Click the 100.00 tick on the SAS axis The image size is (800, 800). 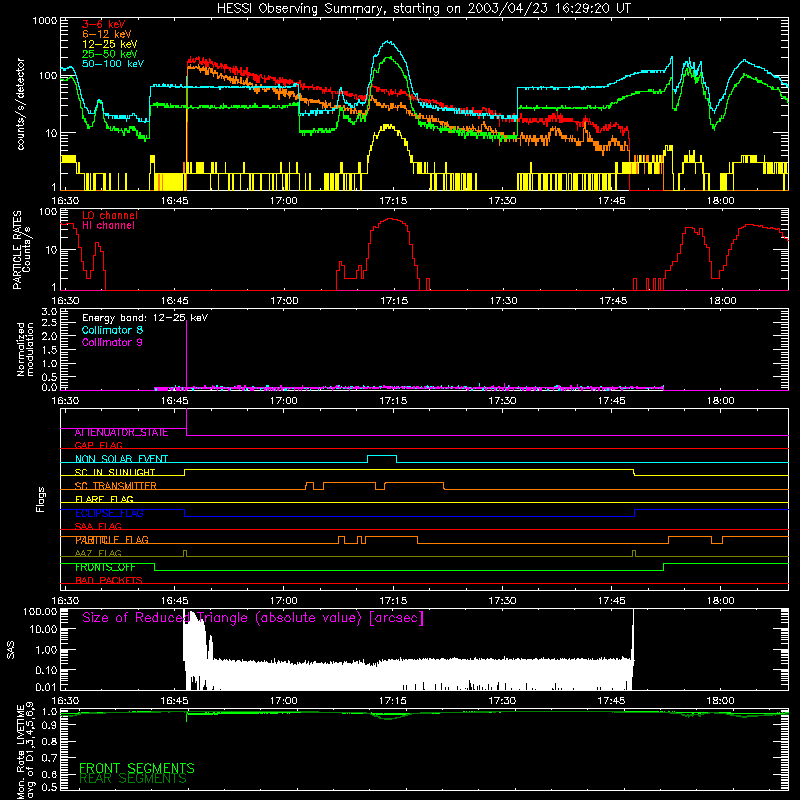click(40, 611)
